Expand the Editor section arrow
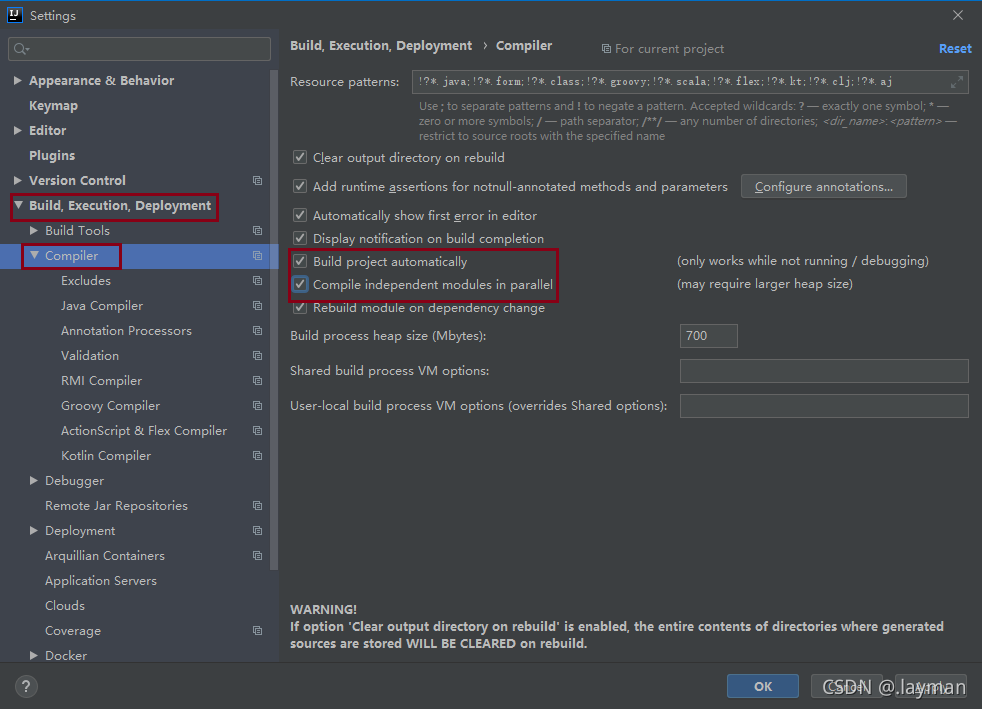Screen dimensions: 982x709 (18, 130)
